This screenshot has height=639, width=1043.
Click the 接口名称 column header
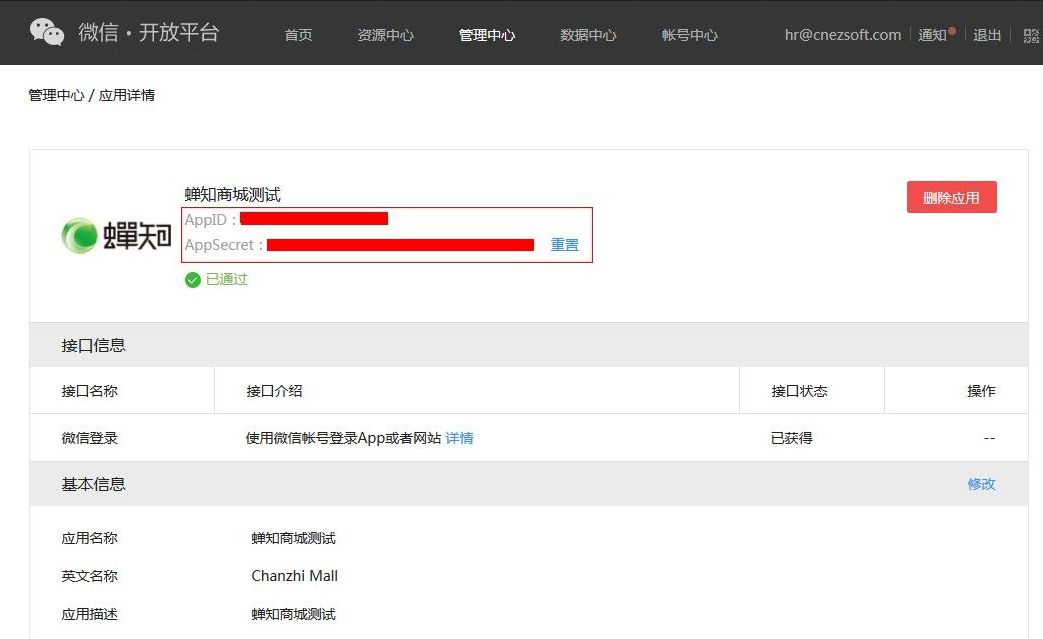click(x=90, y=391)
